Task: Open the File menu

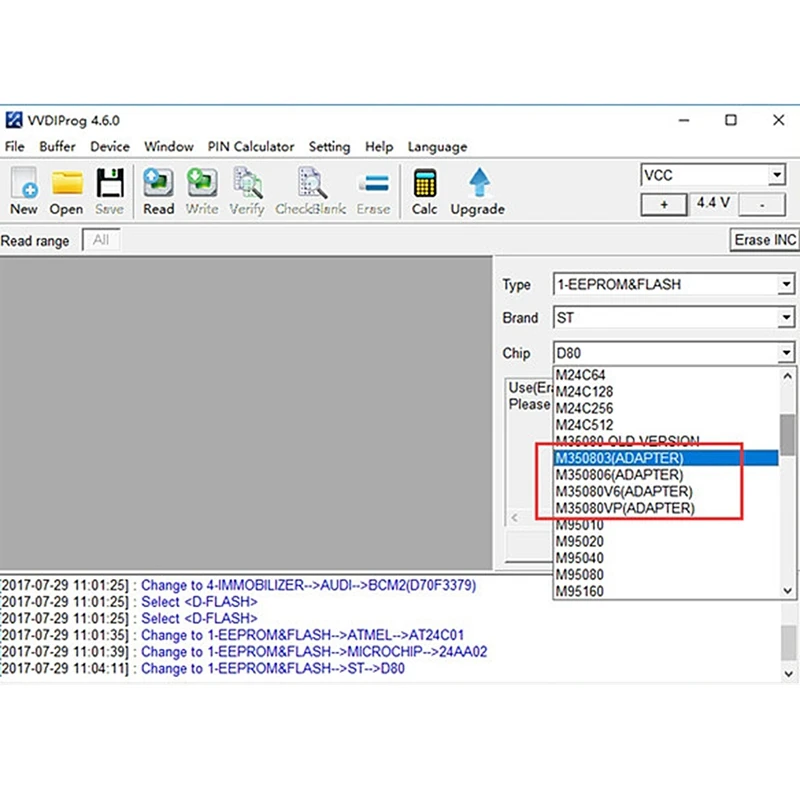Action: coord(15,147)
